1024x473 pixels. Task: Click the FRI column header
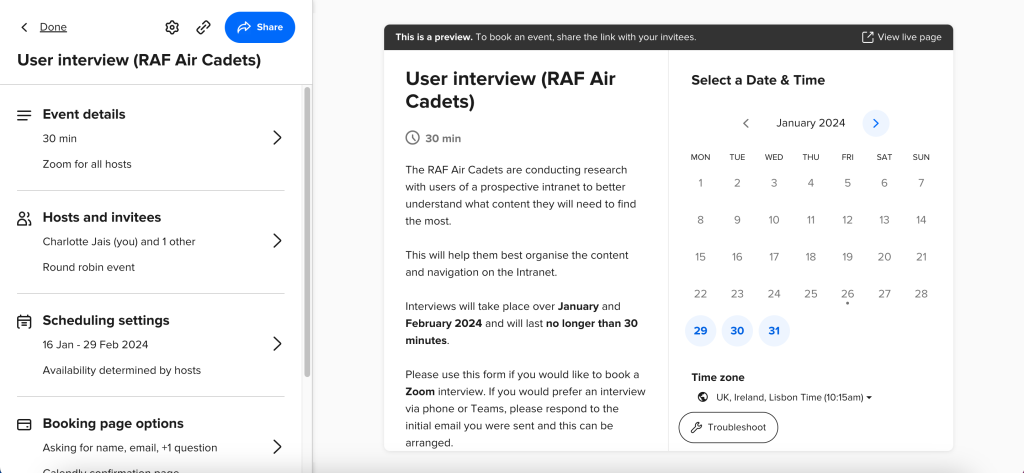847,157
